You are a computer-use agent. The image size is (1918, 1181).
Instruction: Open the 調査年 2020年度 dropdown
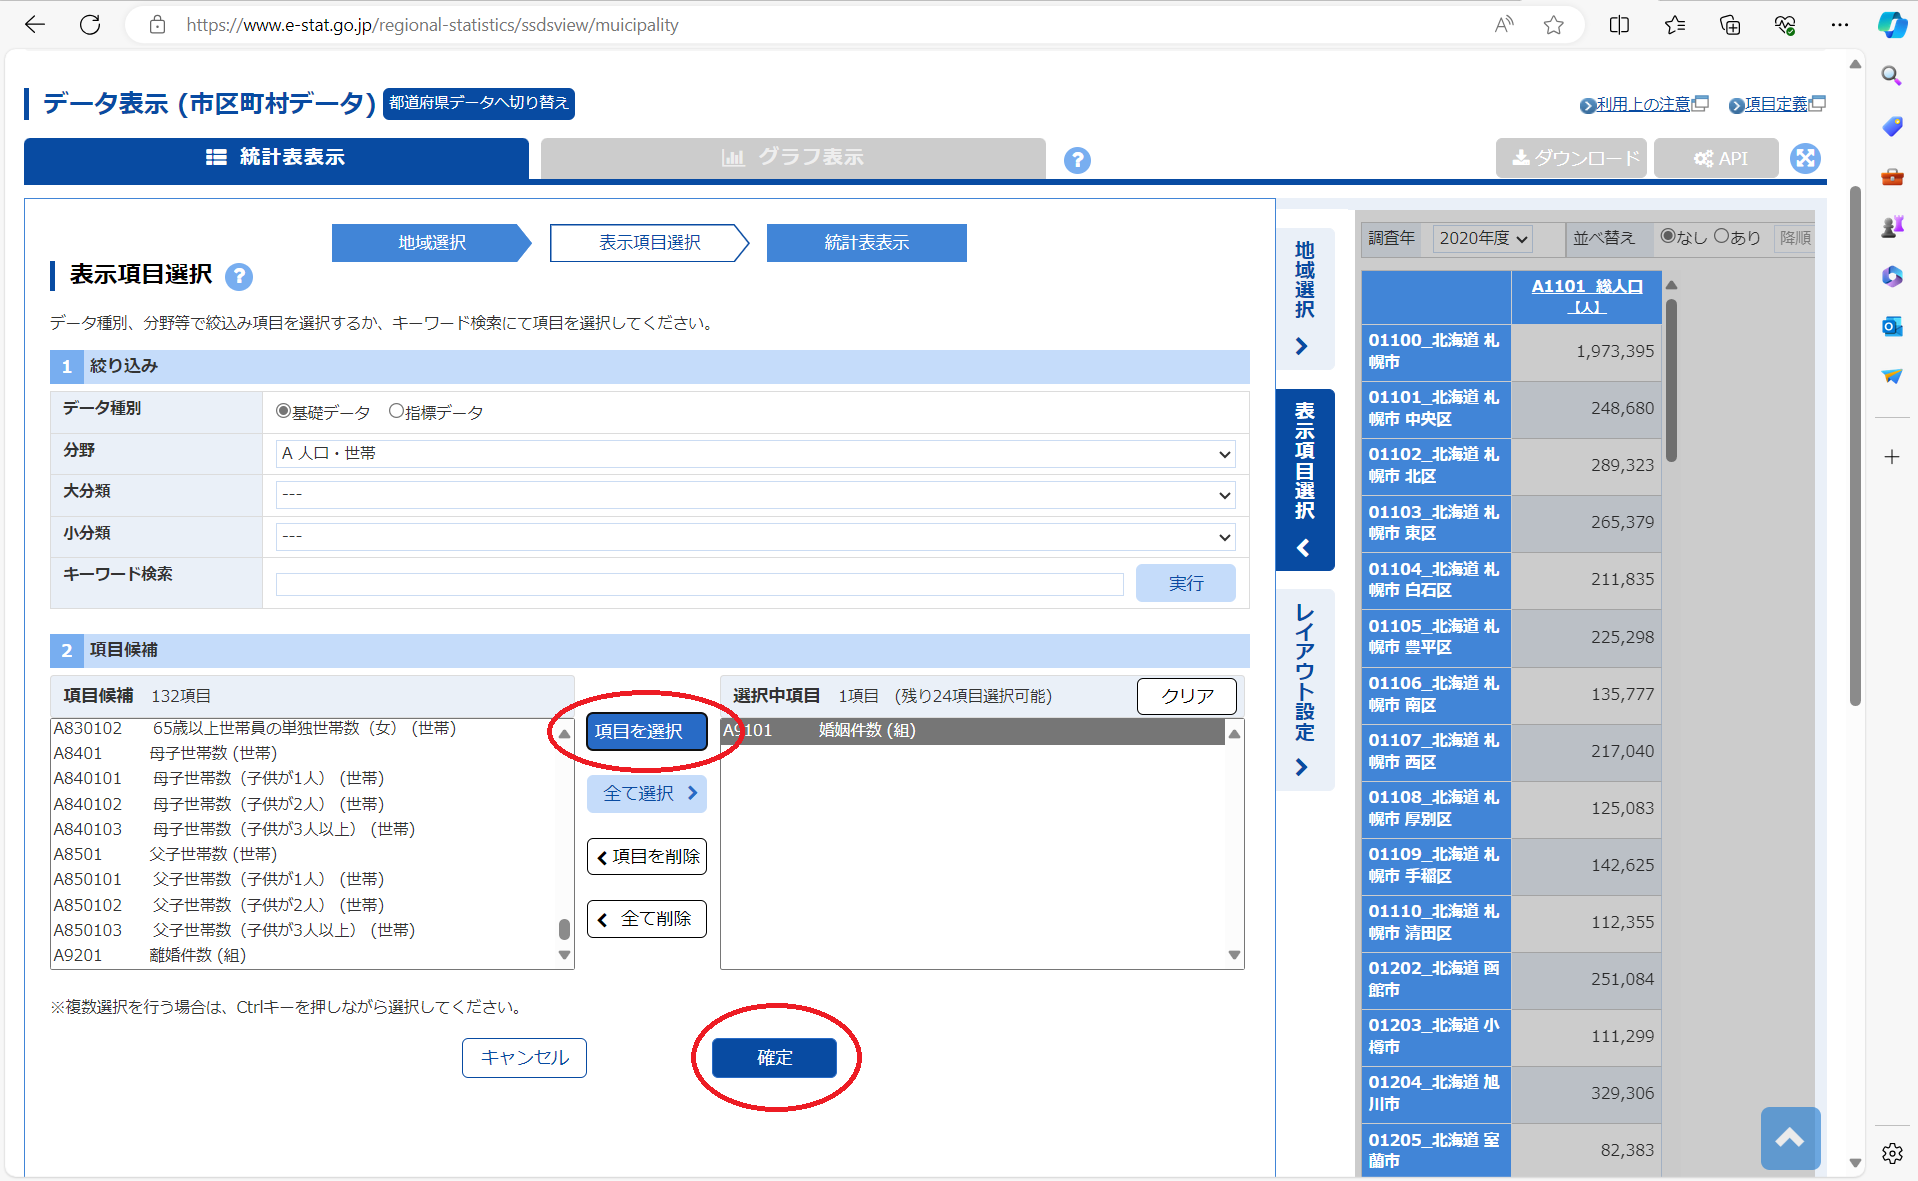point(1482,238)
